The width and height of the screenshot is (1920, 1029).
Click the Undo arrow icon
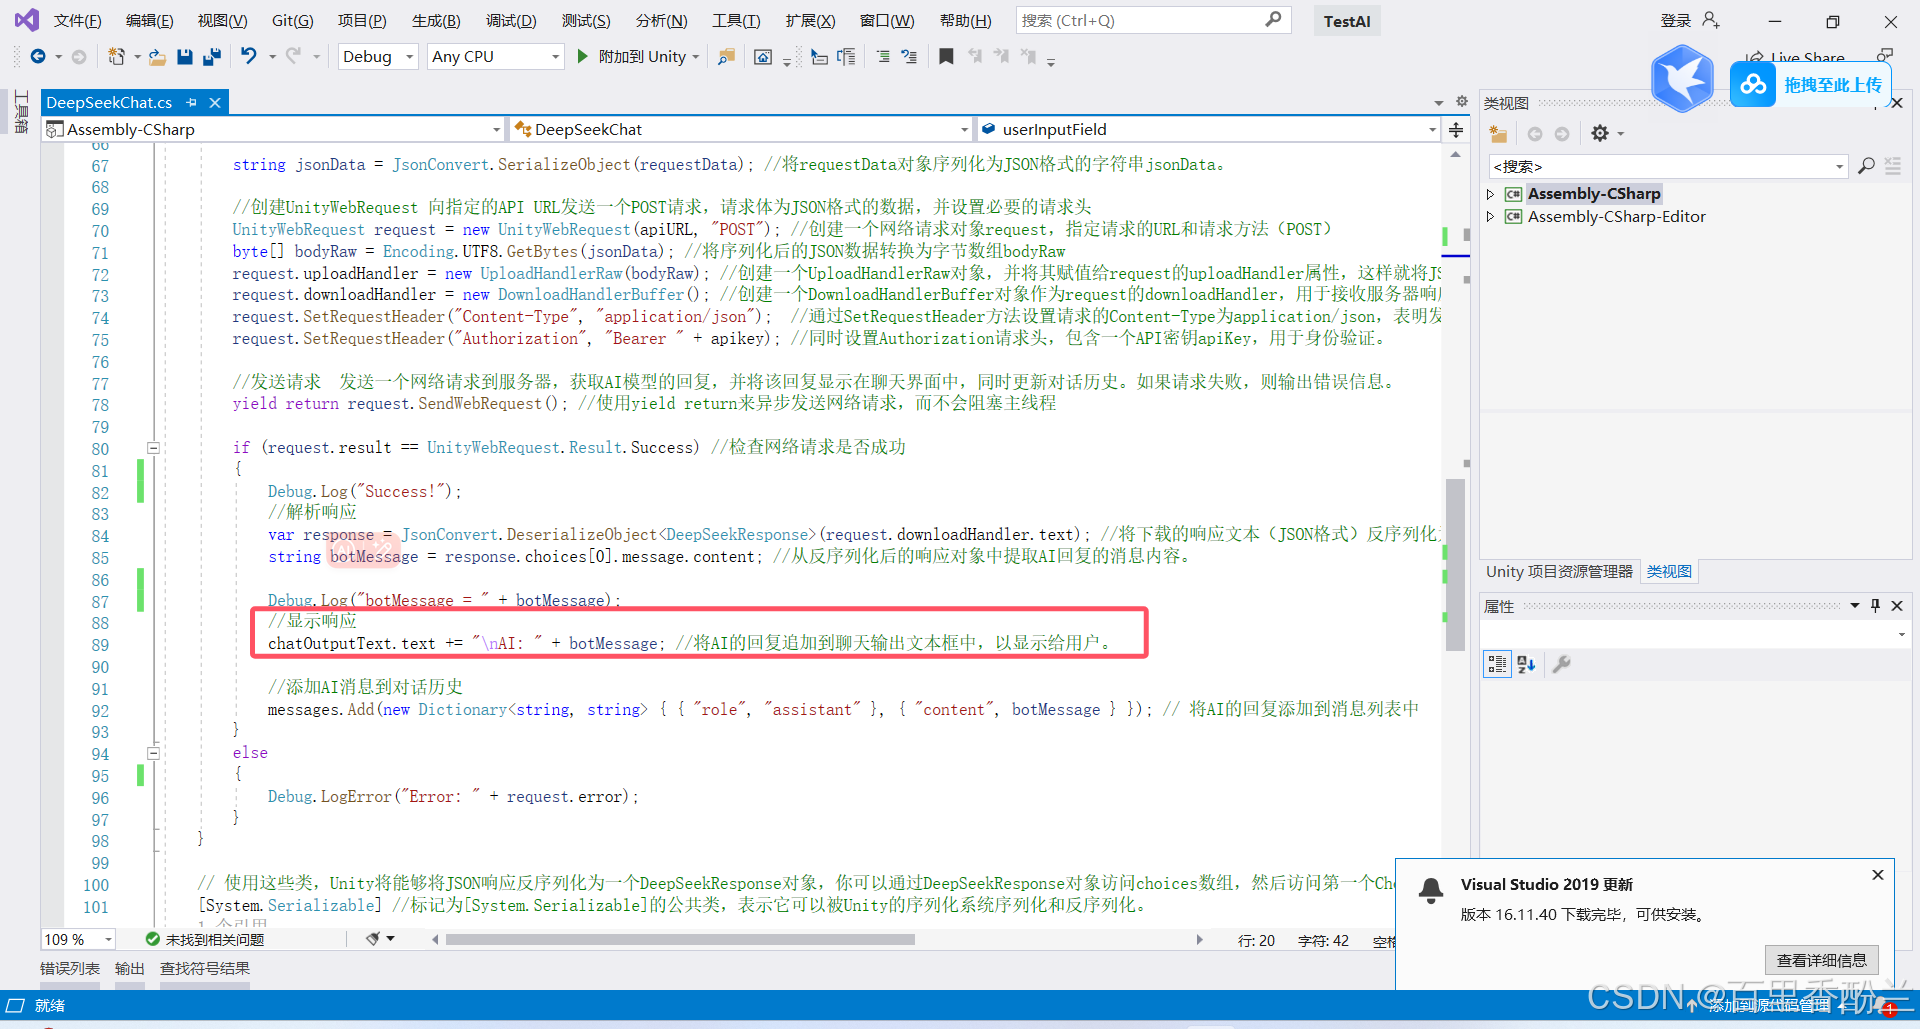tap(249, 57)
